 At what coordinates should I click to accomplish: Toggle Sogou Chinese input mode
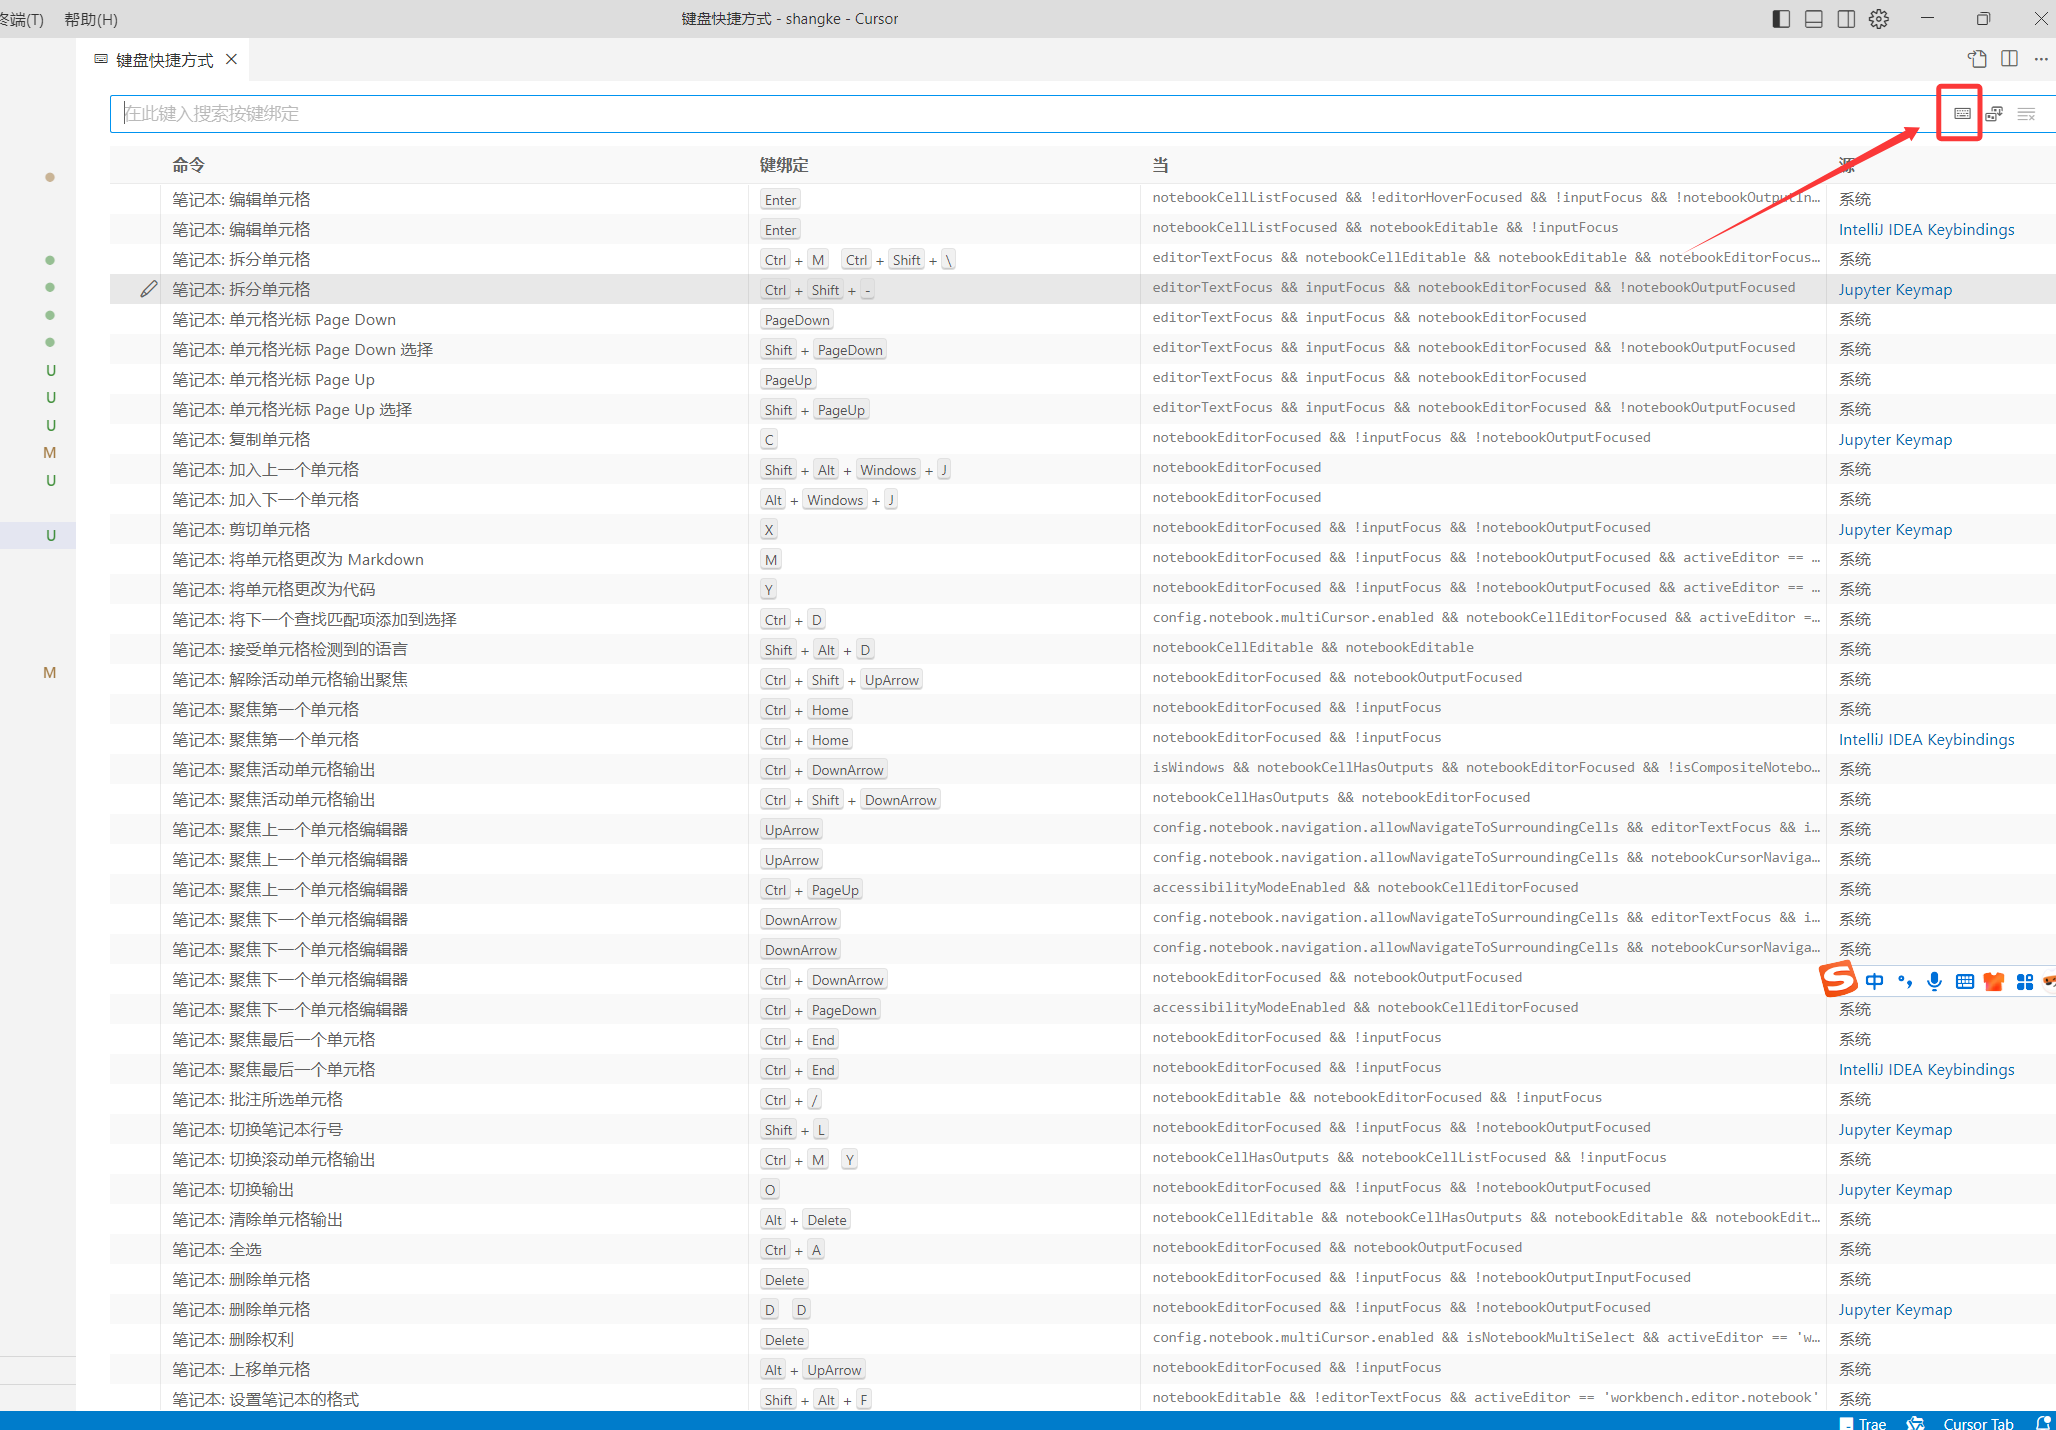click(1874, 981)
